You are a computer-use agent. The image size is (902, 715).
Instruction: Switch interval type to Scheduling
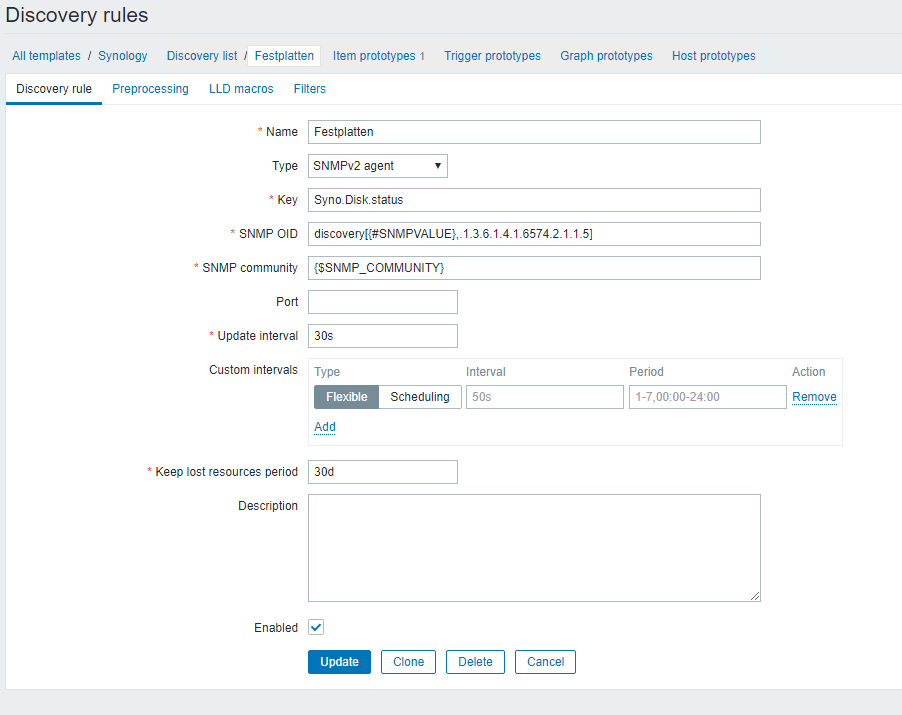tap(420, 397)
